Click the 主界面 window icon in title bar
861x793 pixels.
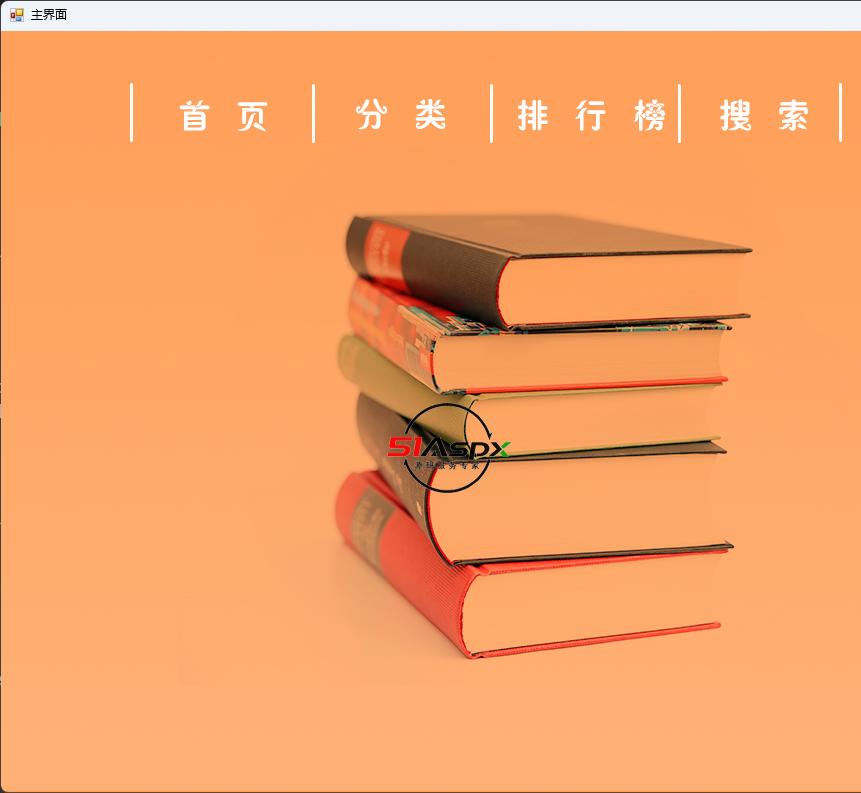(x=16, y=15)
